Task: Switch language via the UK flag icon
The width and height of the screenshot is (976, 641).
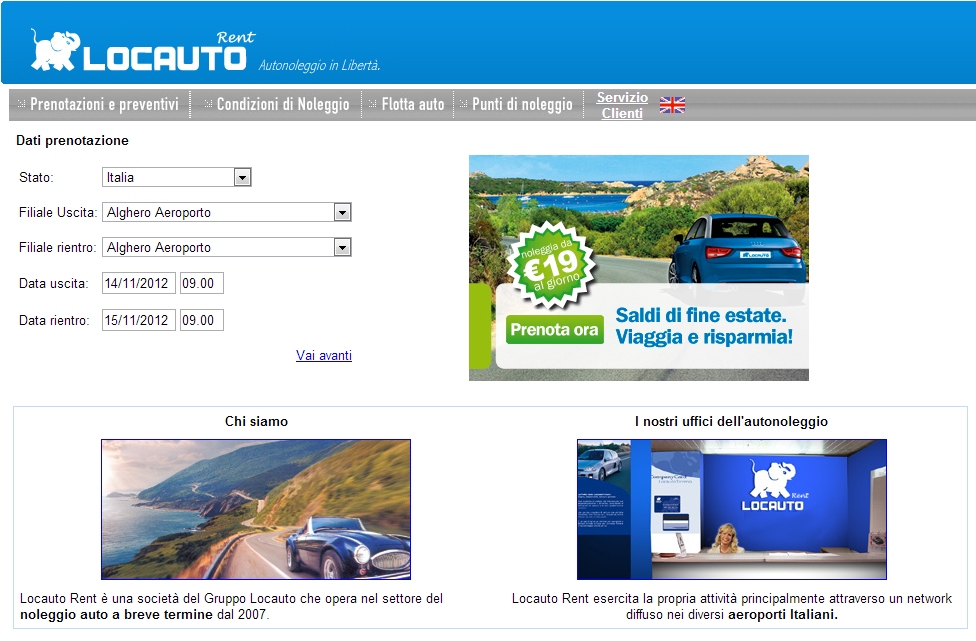Action: (x=672, y=105)
